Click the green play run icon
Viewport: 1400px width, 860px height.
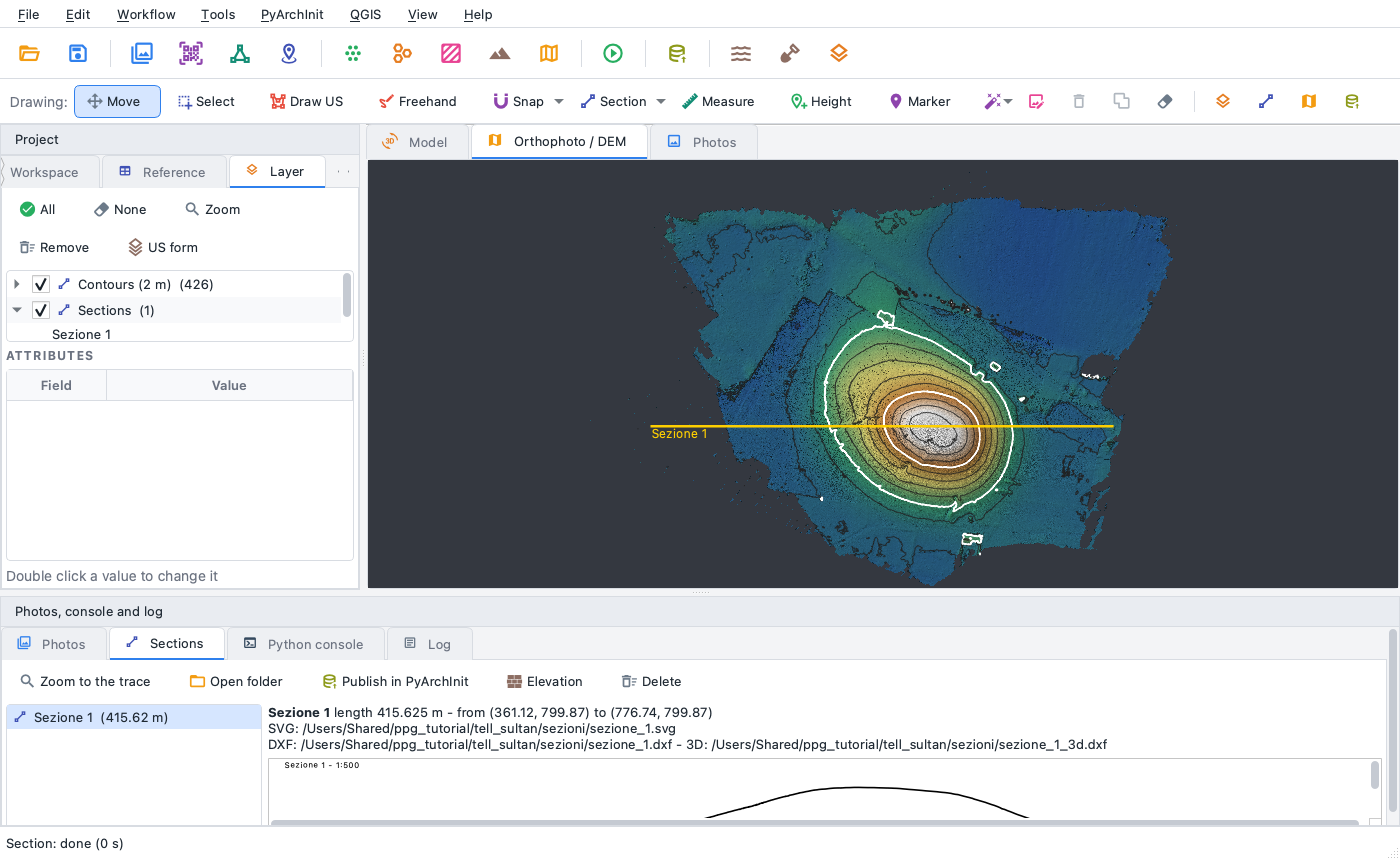point(613,54)
